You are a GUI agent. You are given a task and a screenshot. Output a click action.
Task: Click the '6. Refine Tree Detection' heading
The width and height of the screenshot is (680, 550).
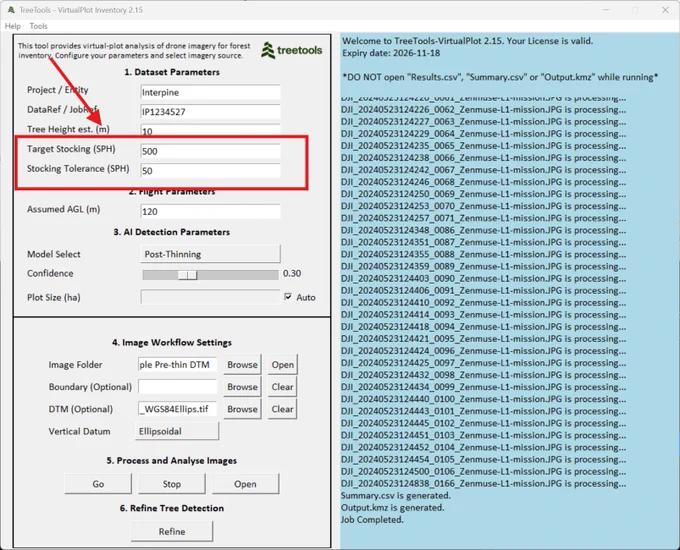point(172,508)
